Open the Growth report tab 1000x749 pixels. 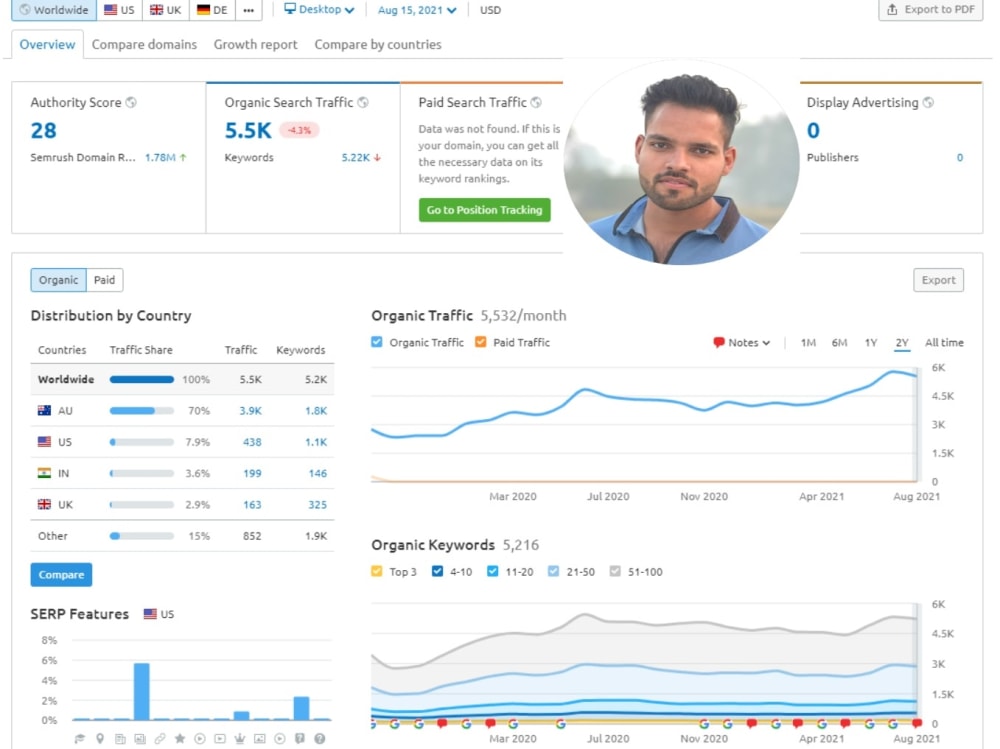click(x=255, y=45)
